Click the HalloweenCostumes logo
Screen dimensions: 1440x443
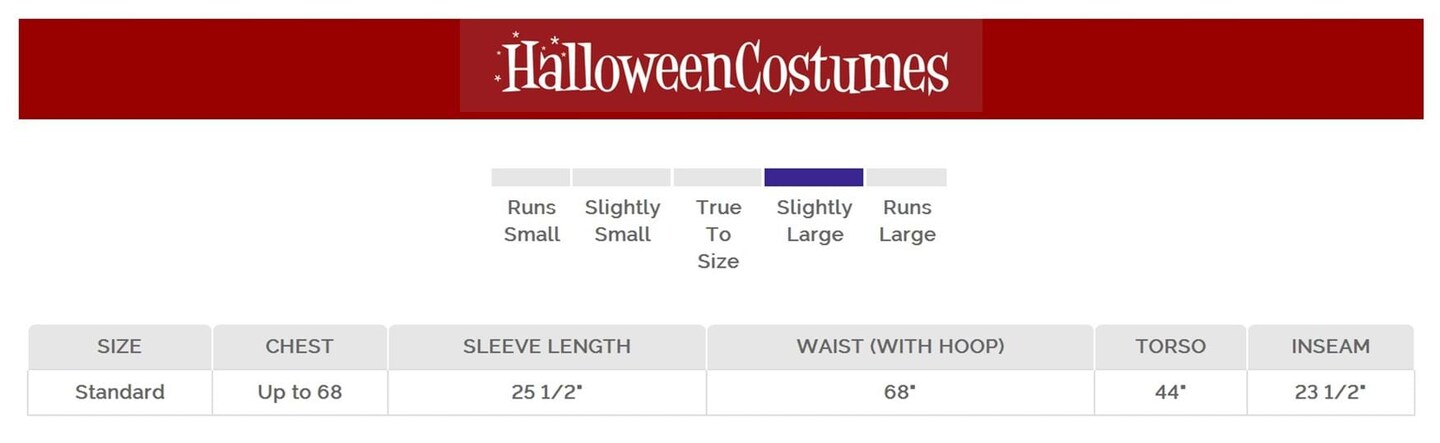(721, 66)
